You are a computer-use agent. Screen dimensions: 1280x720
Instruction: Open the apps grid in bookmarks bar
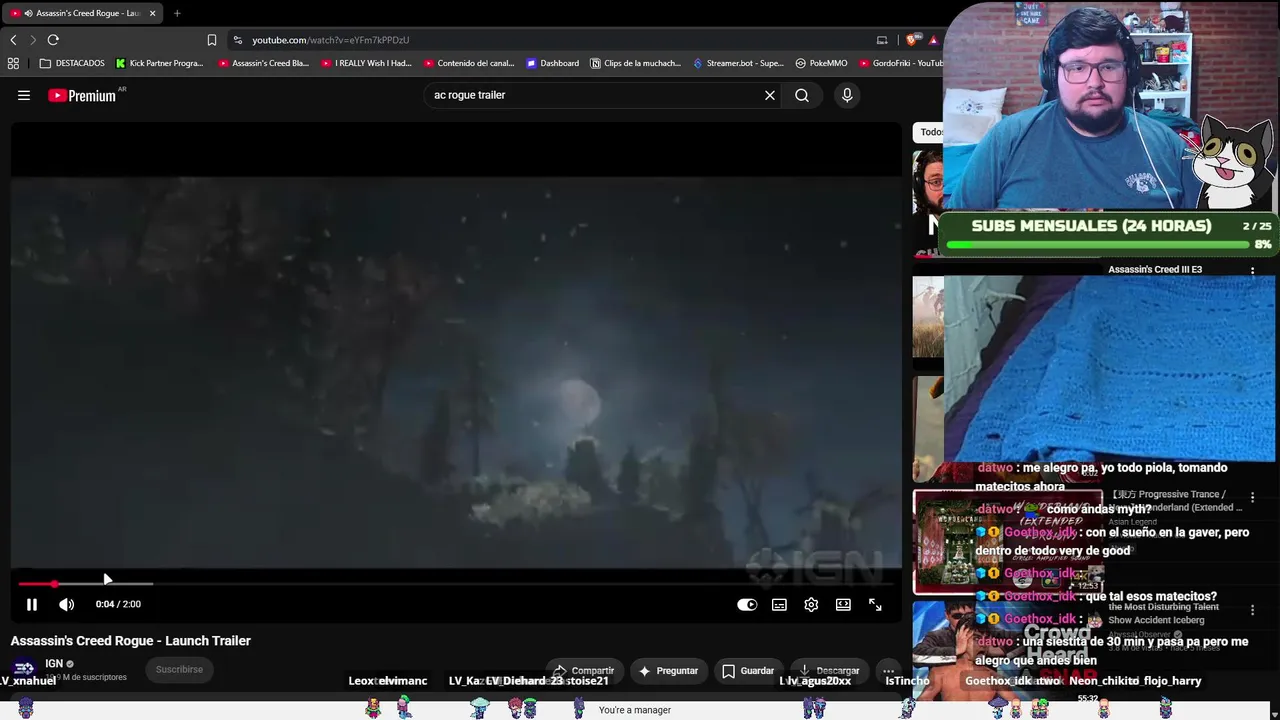[x=13, y=63]
